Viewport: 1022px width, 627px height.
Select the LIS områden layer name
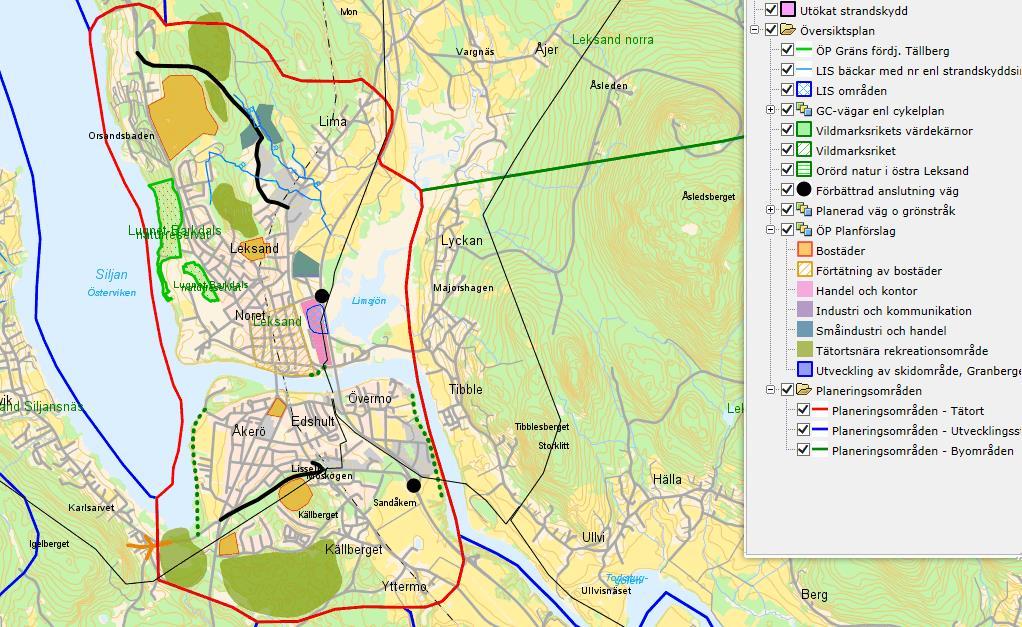tap(851, 91)
